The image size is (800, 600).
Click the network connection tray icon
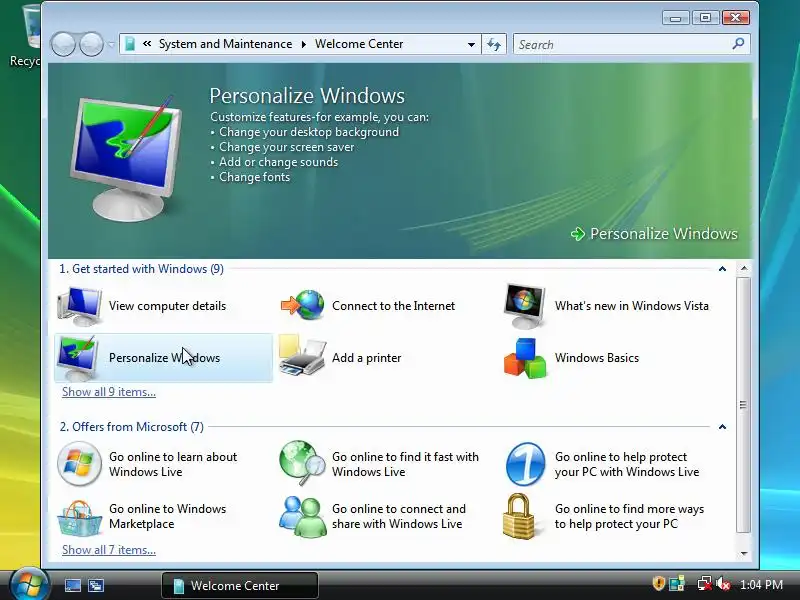pyautogui.click(x=704, y=584)
